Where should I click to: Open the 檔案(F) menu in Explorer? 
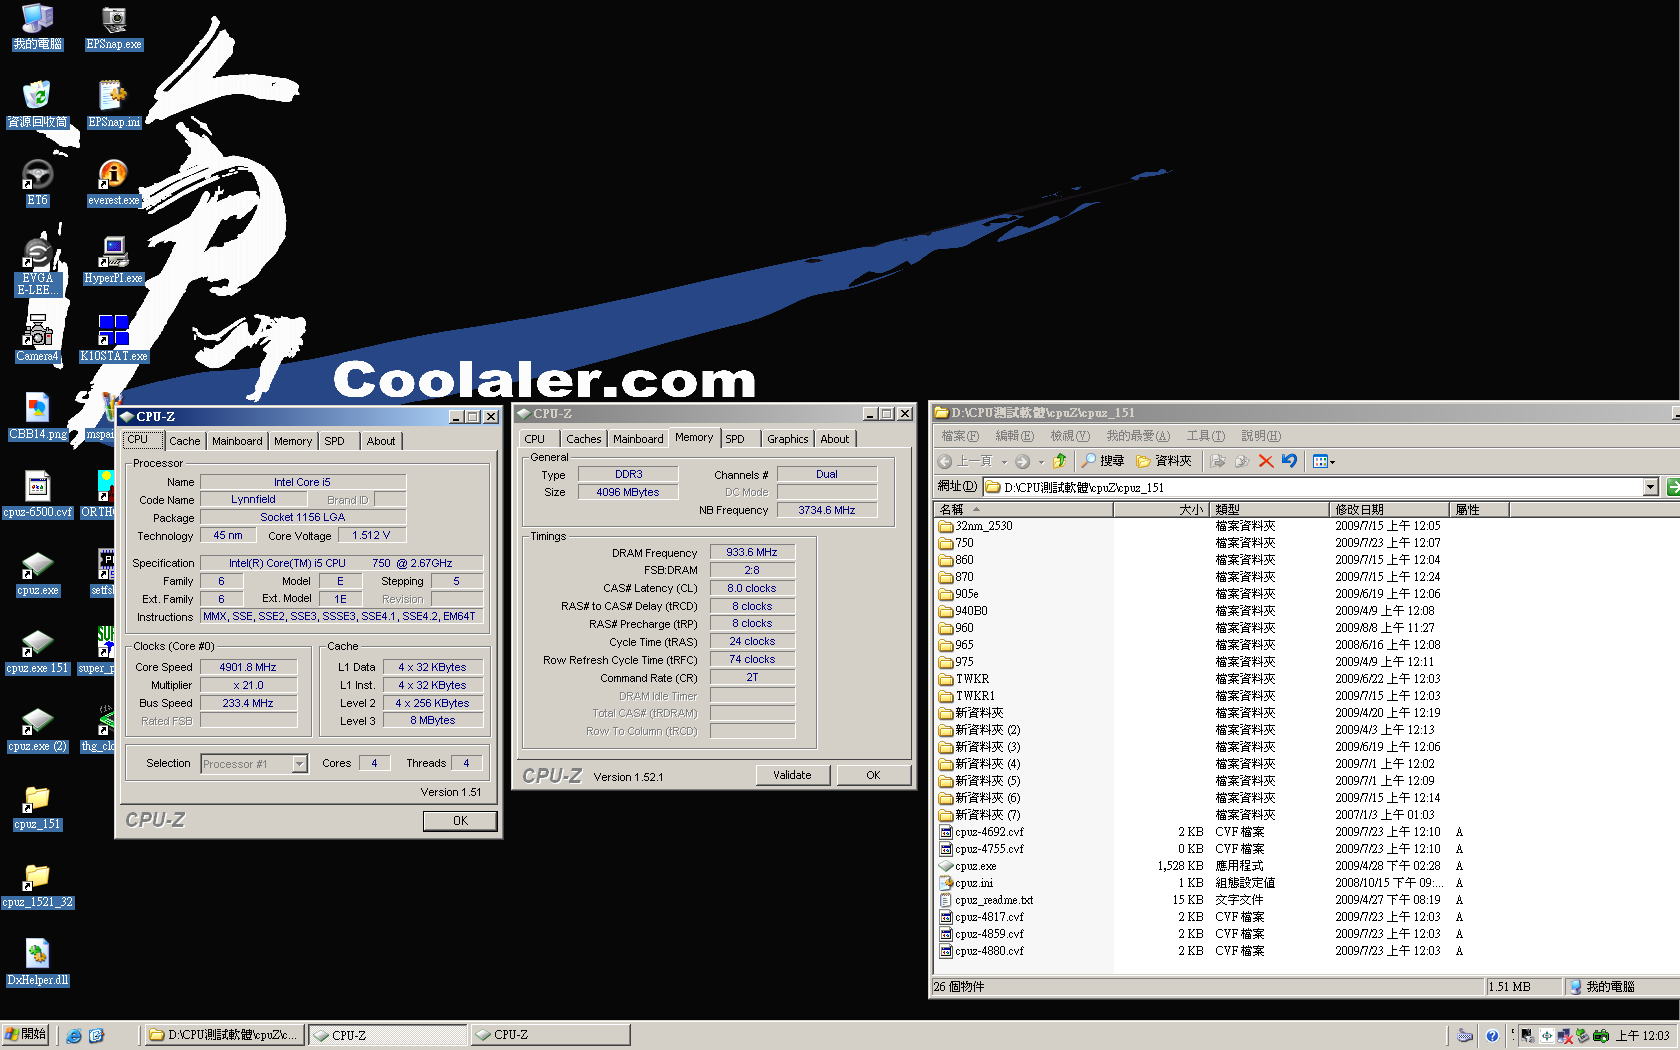tap(960, 436)
